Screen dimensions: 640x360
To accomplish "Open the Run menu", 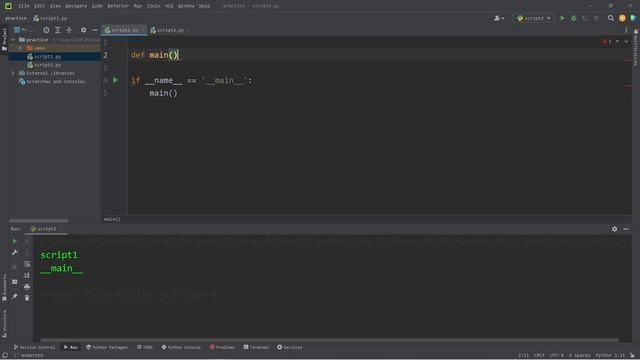I will pos(138,6).
